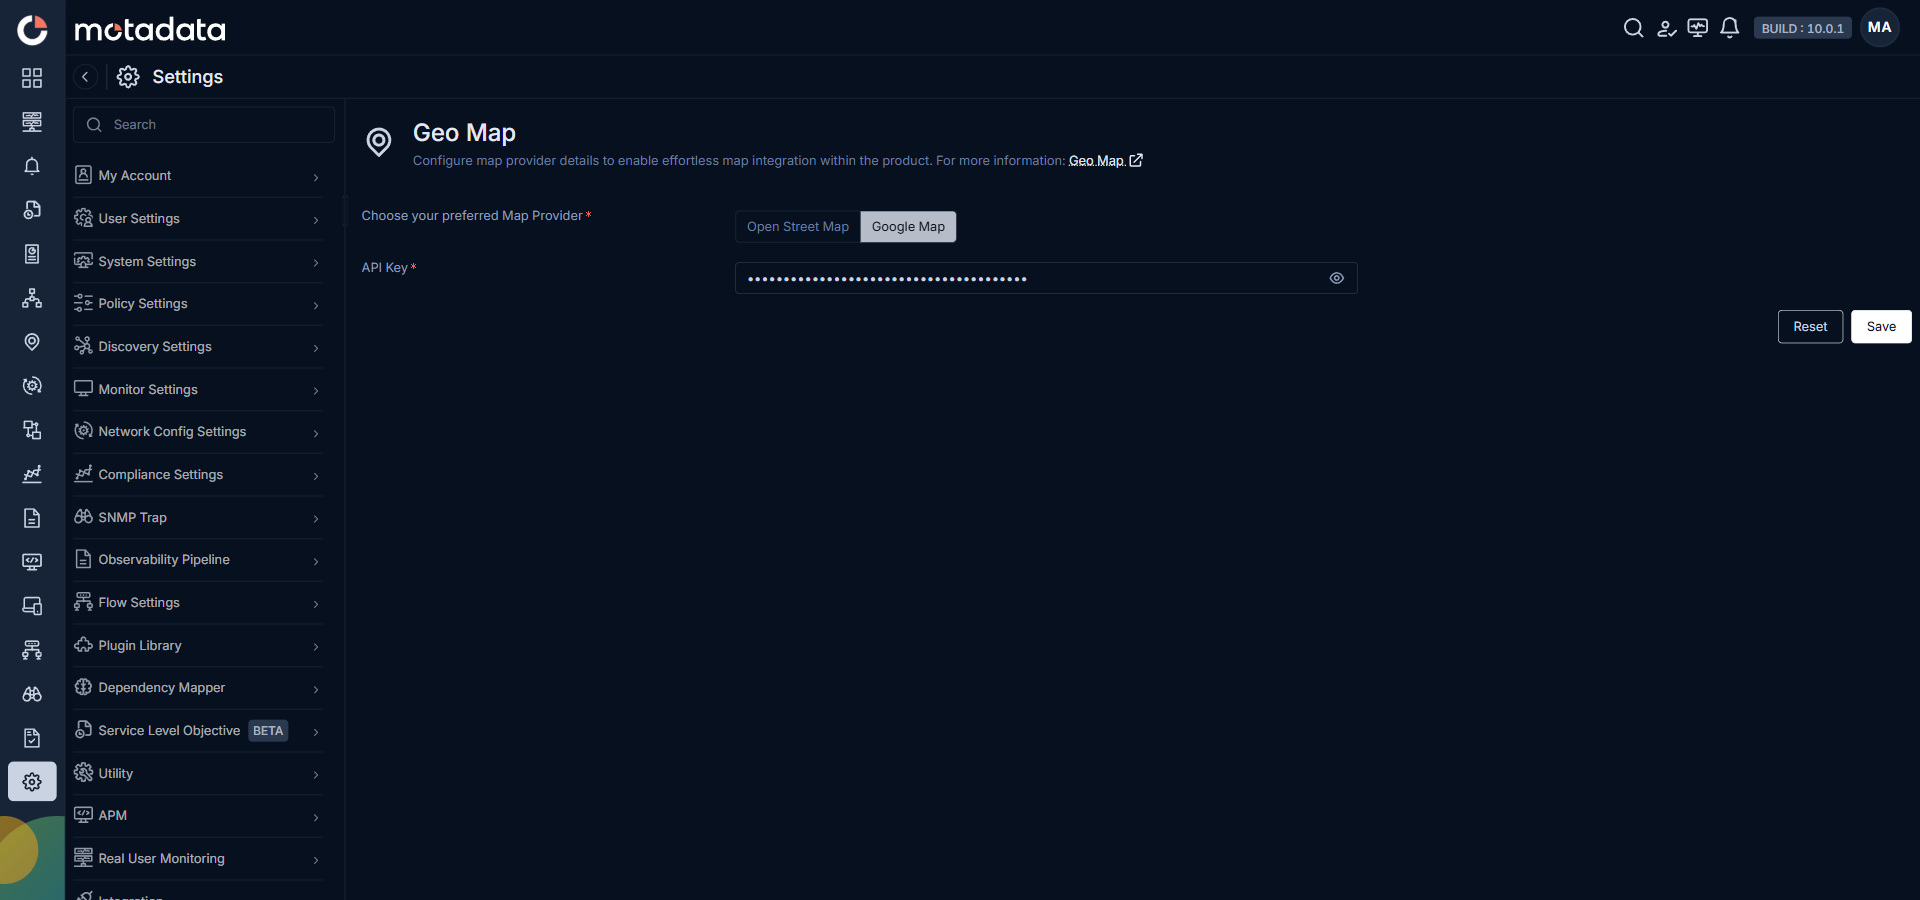Click the user status icon in top bar

pyautogui.click(x=1666, y=28)
